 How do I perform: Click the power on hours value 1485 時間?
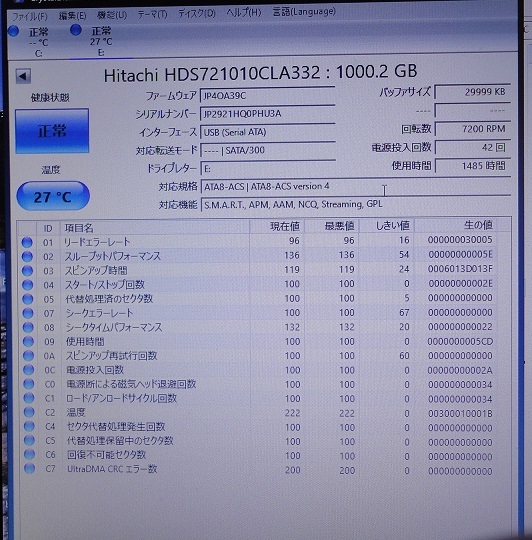tap(472, 166)
